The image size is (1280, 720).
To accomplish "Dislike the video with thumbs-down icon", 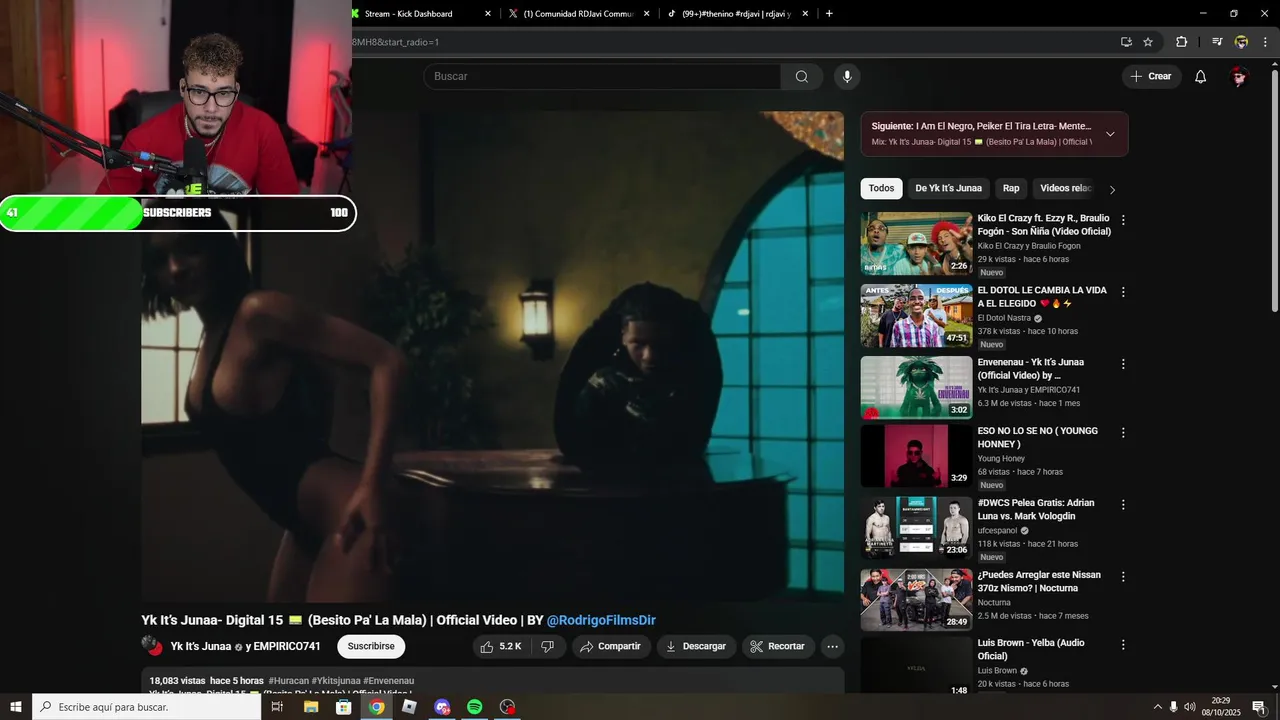I will 547,646.
